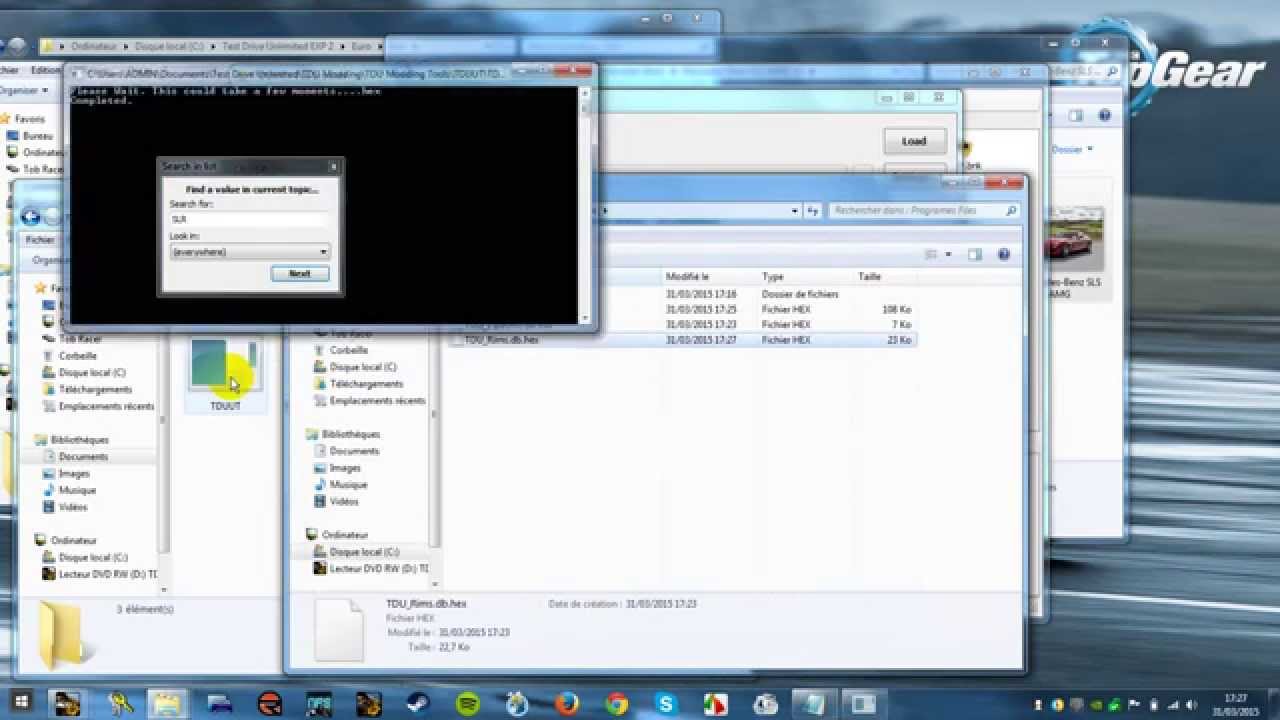Sort by Modifié le column
Image resolution: width=1280 pixels, height=720 pixels.
(688, 276)
